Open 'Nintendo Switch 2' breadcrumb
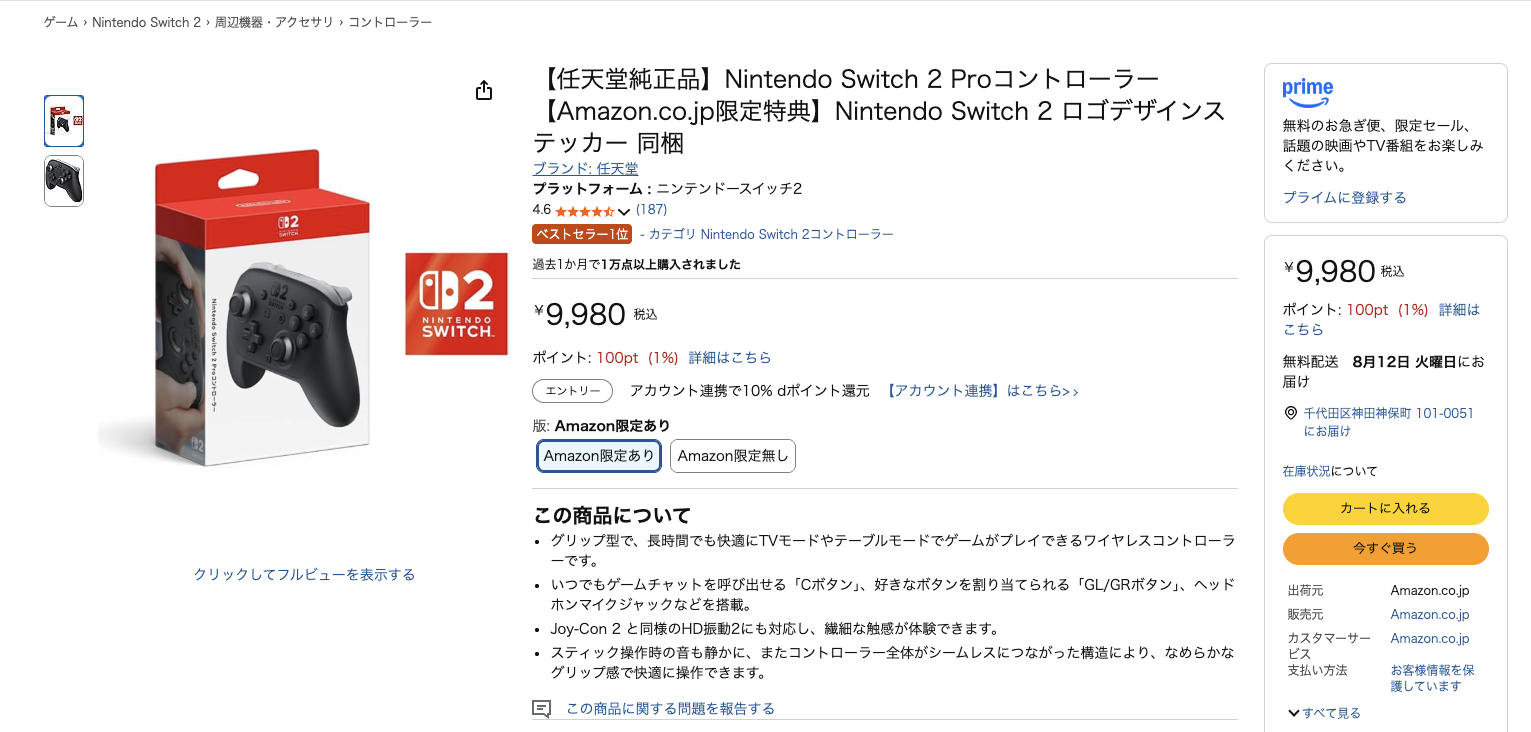 pyautogui.click(x=147, y=22)
